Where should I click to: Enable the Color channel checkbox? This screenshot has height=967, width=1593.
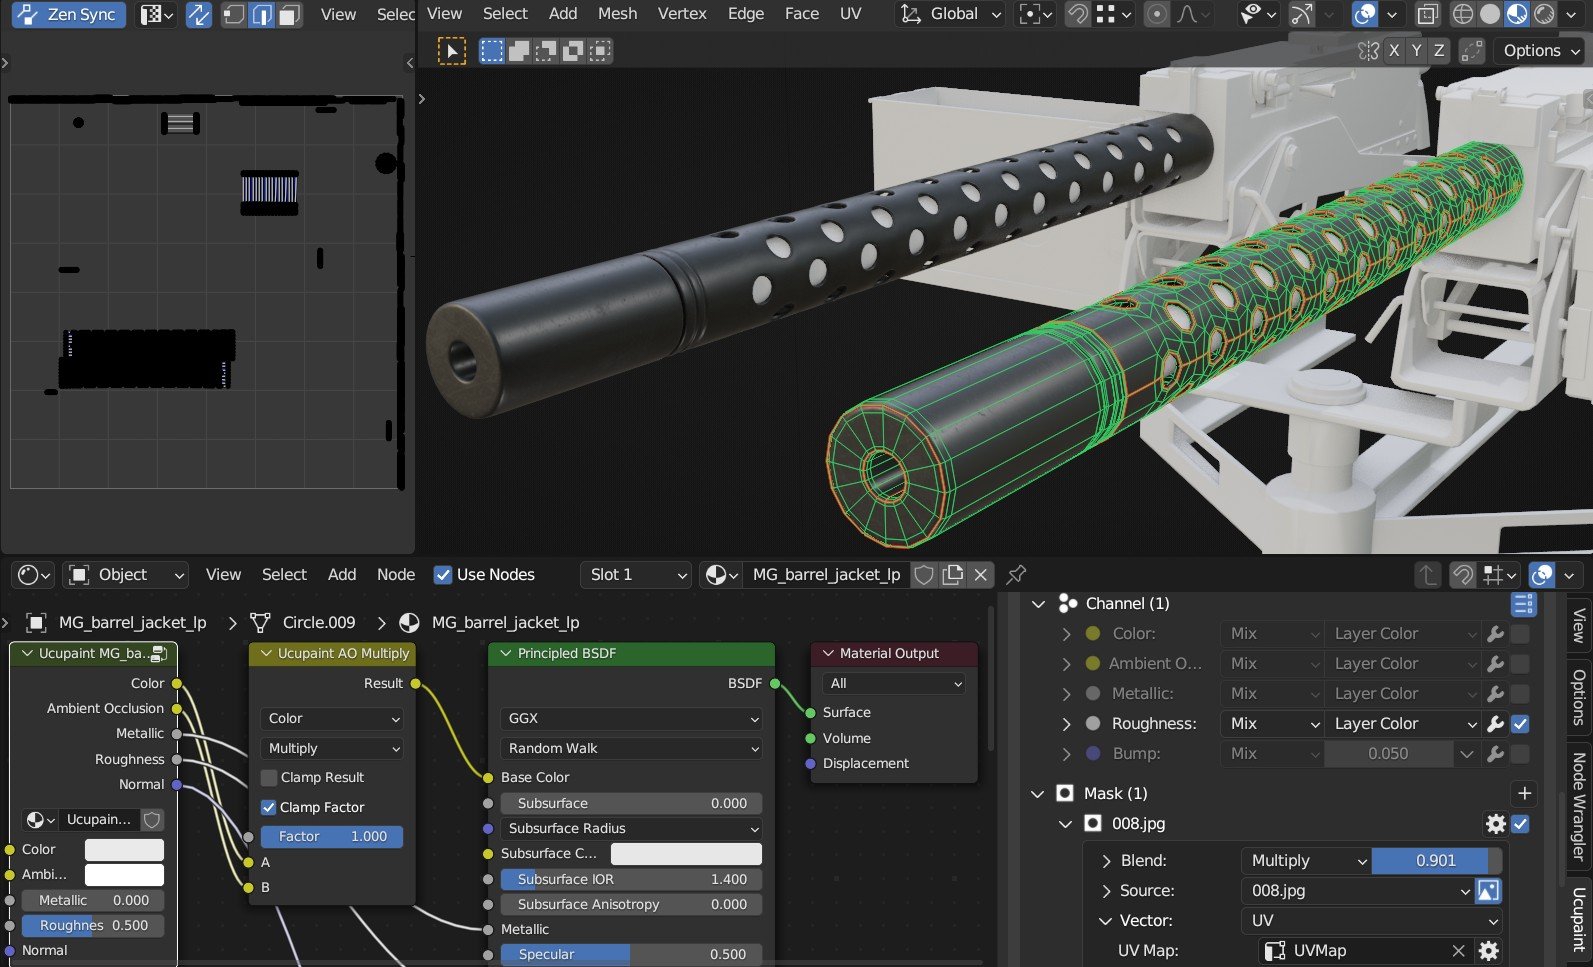point(1521,634)
